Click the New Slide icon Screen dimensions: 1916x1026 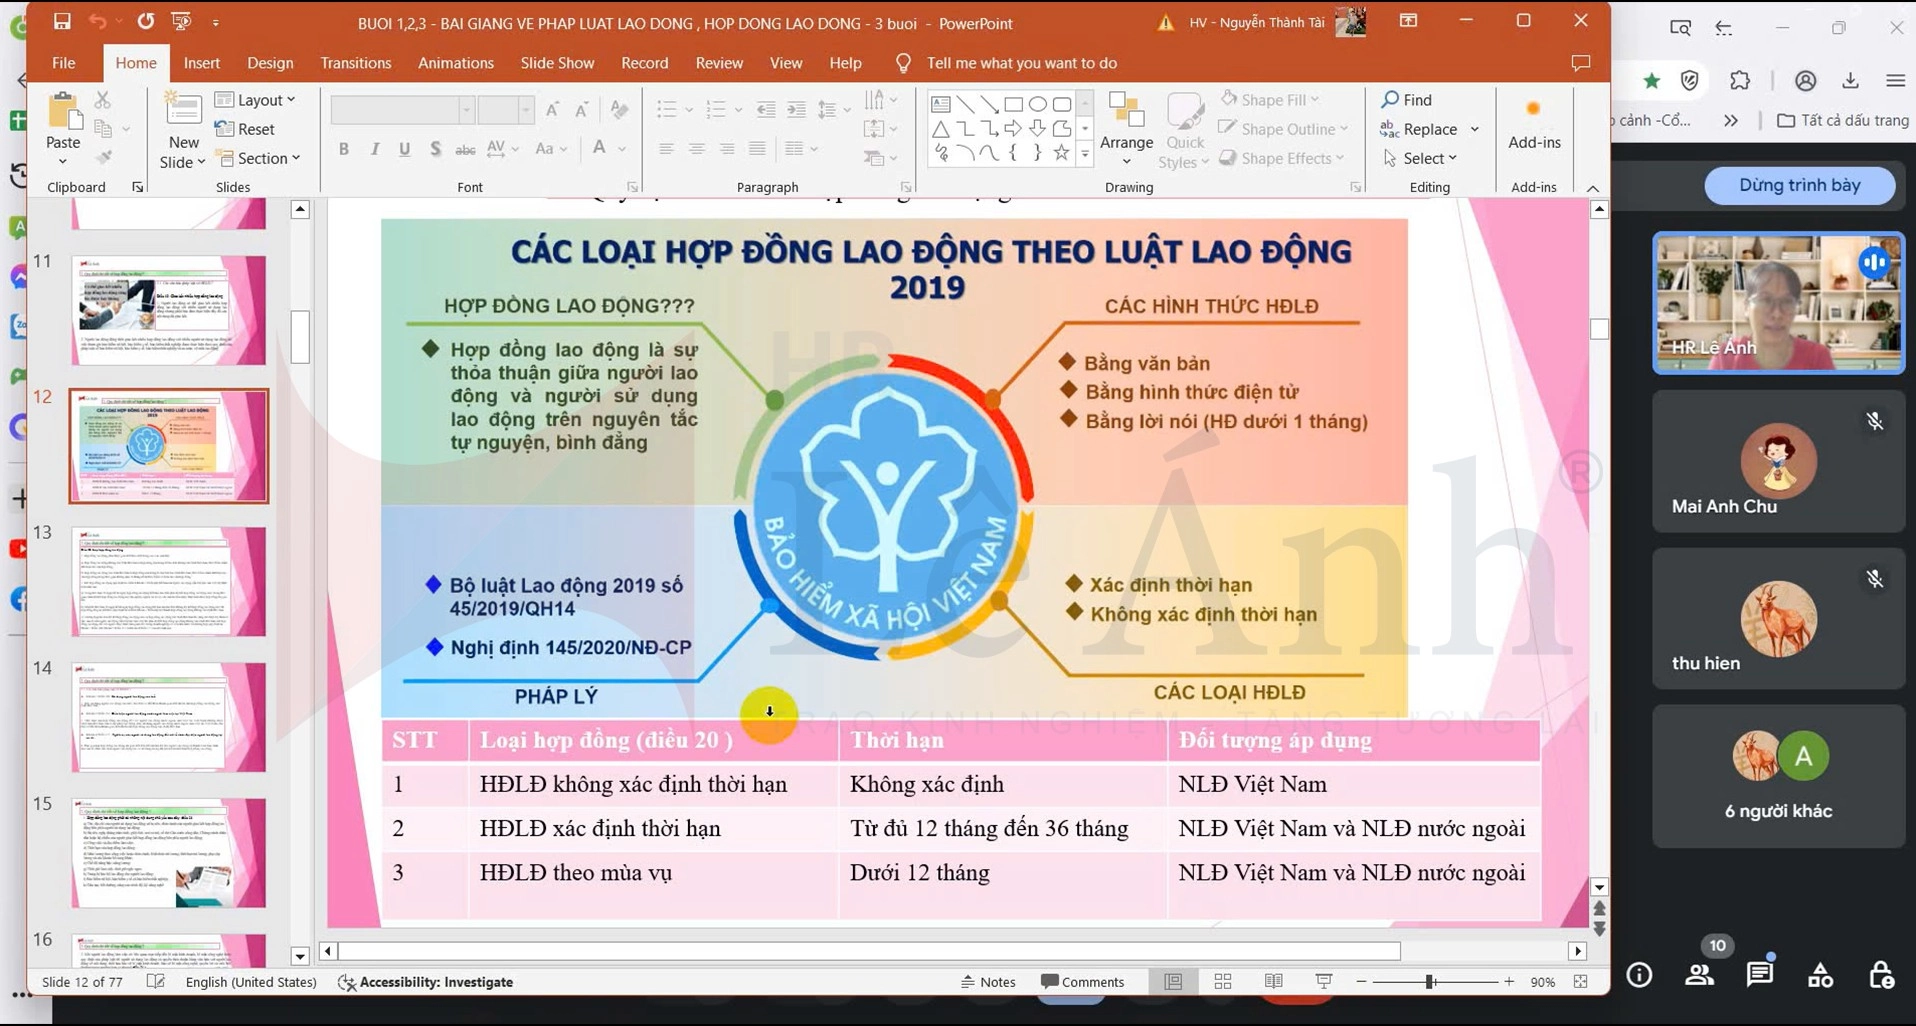point(182,112)
